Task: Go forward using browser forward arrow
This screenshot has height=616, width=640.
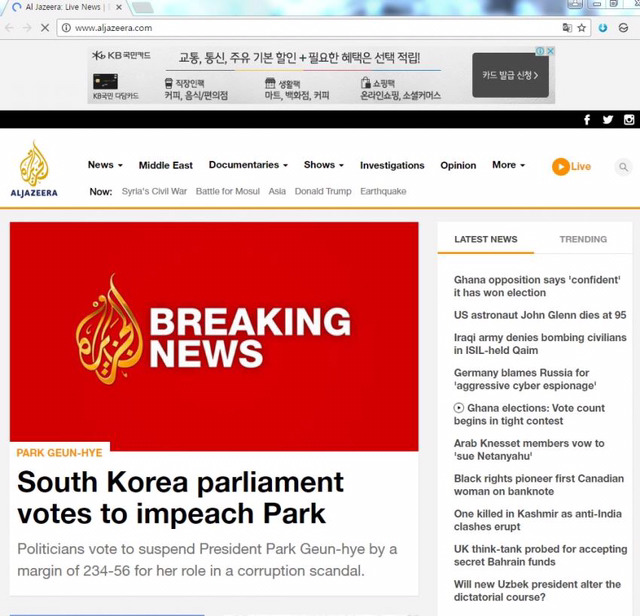Action: coord(27,28)
